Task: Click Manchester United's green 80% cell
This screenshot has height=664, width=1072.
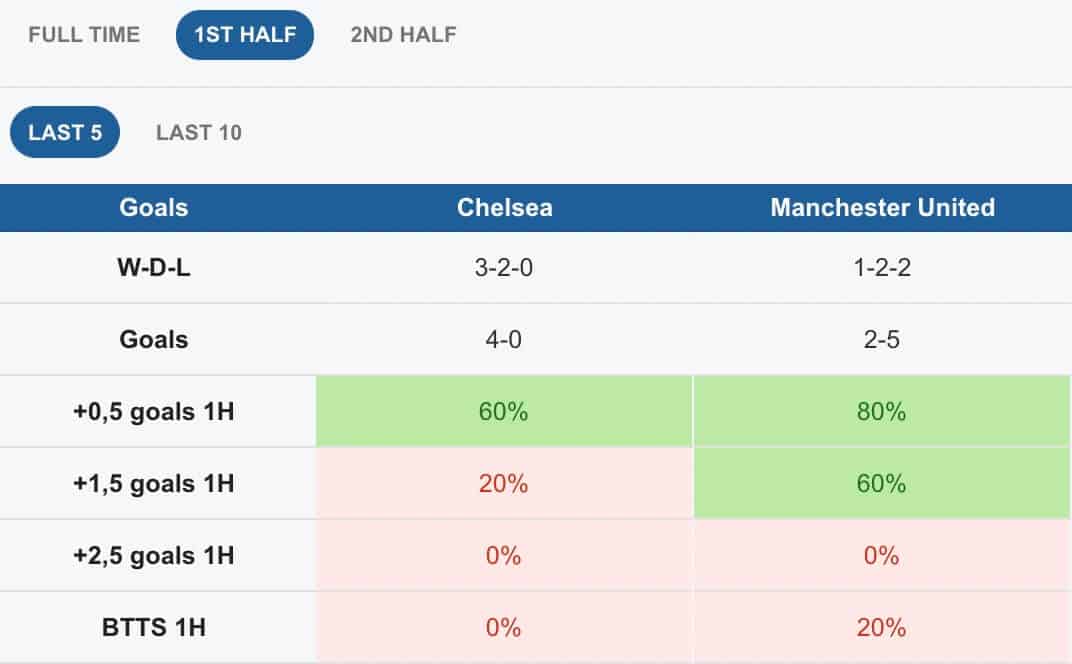Action: click(x=882, y=412)
